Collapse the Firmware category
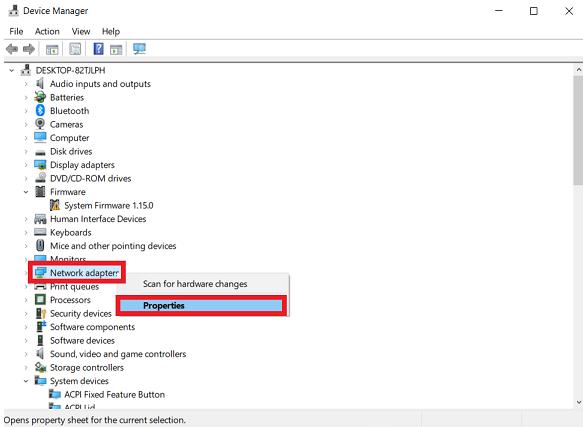The width and height of the screenshot is (583, 427). coord(26,192)
